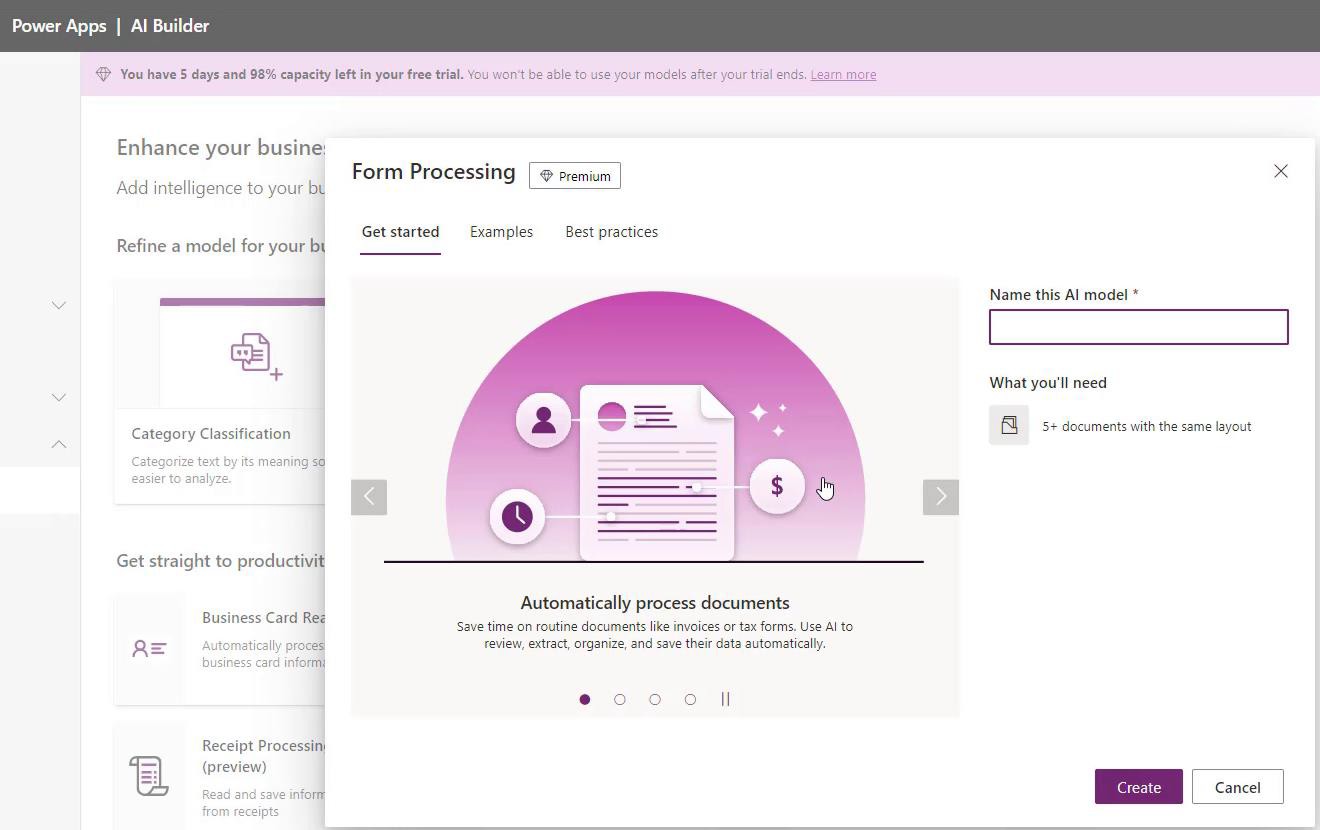
Task: Open the Receipt Processing (preview) model
Action: [x=264, y=756]
